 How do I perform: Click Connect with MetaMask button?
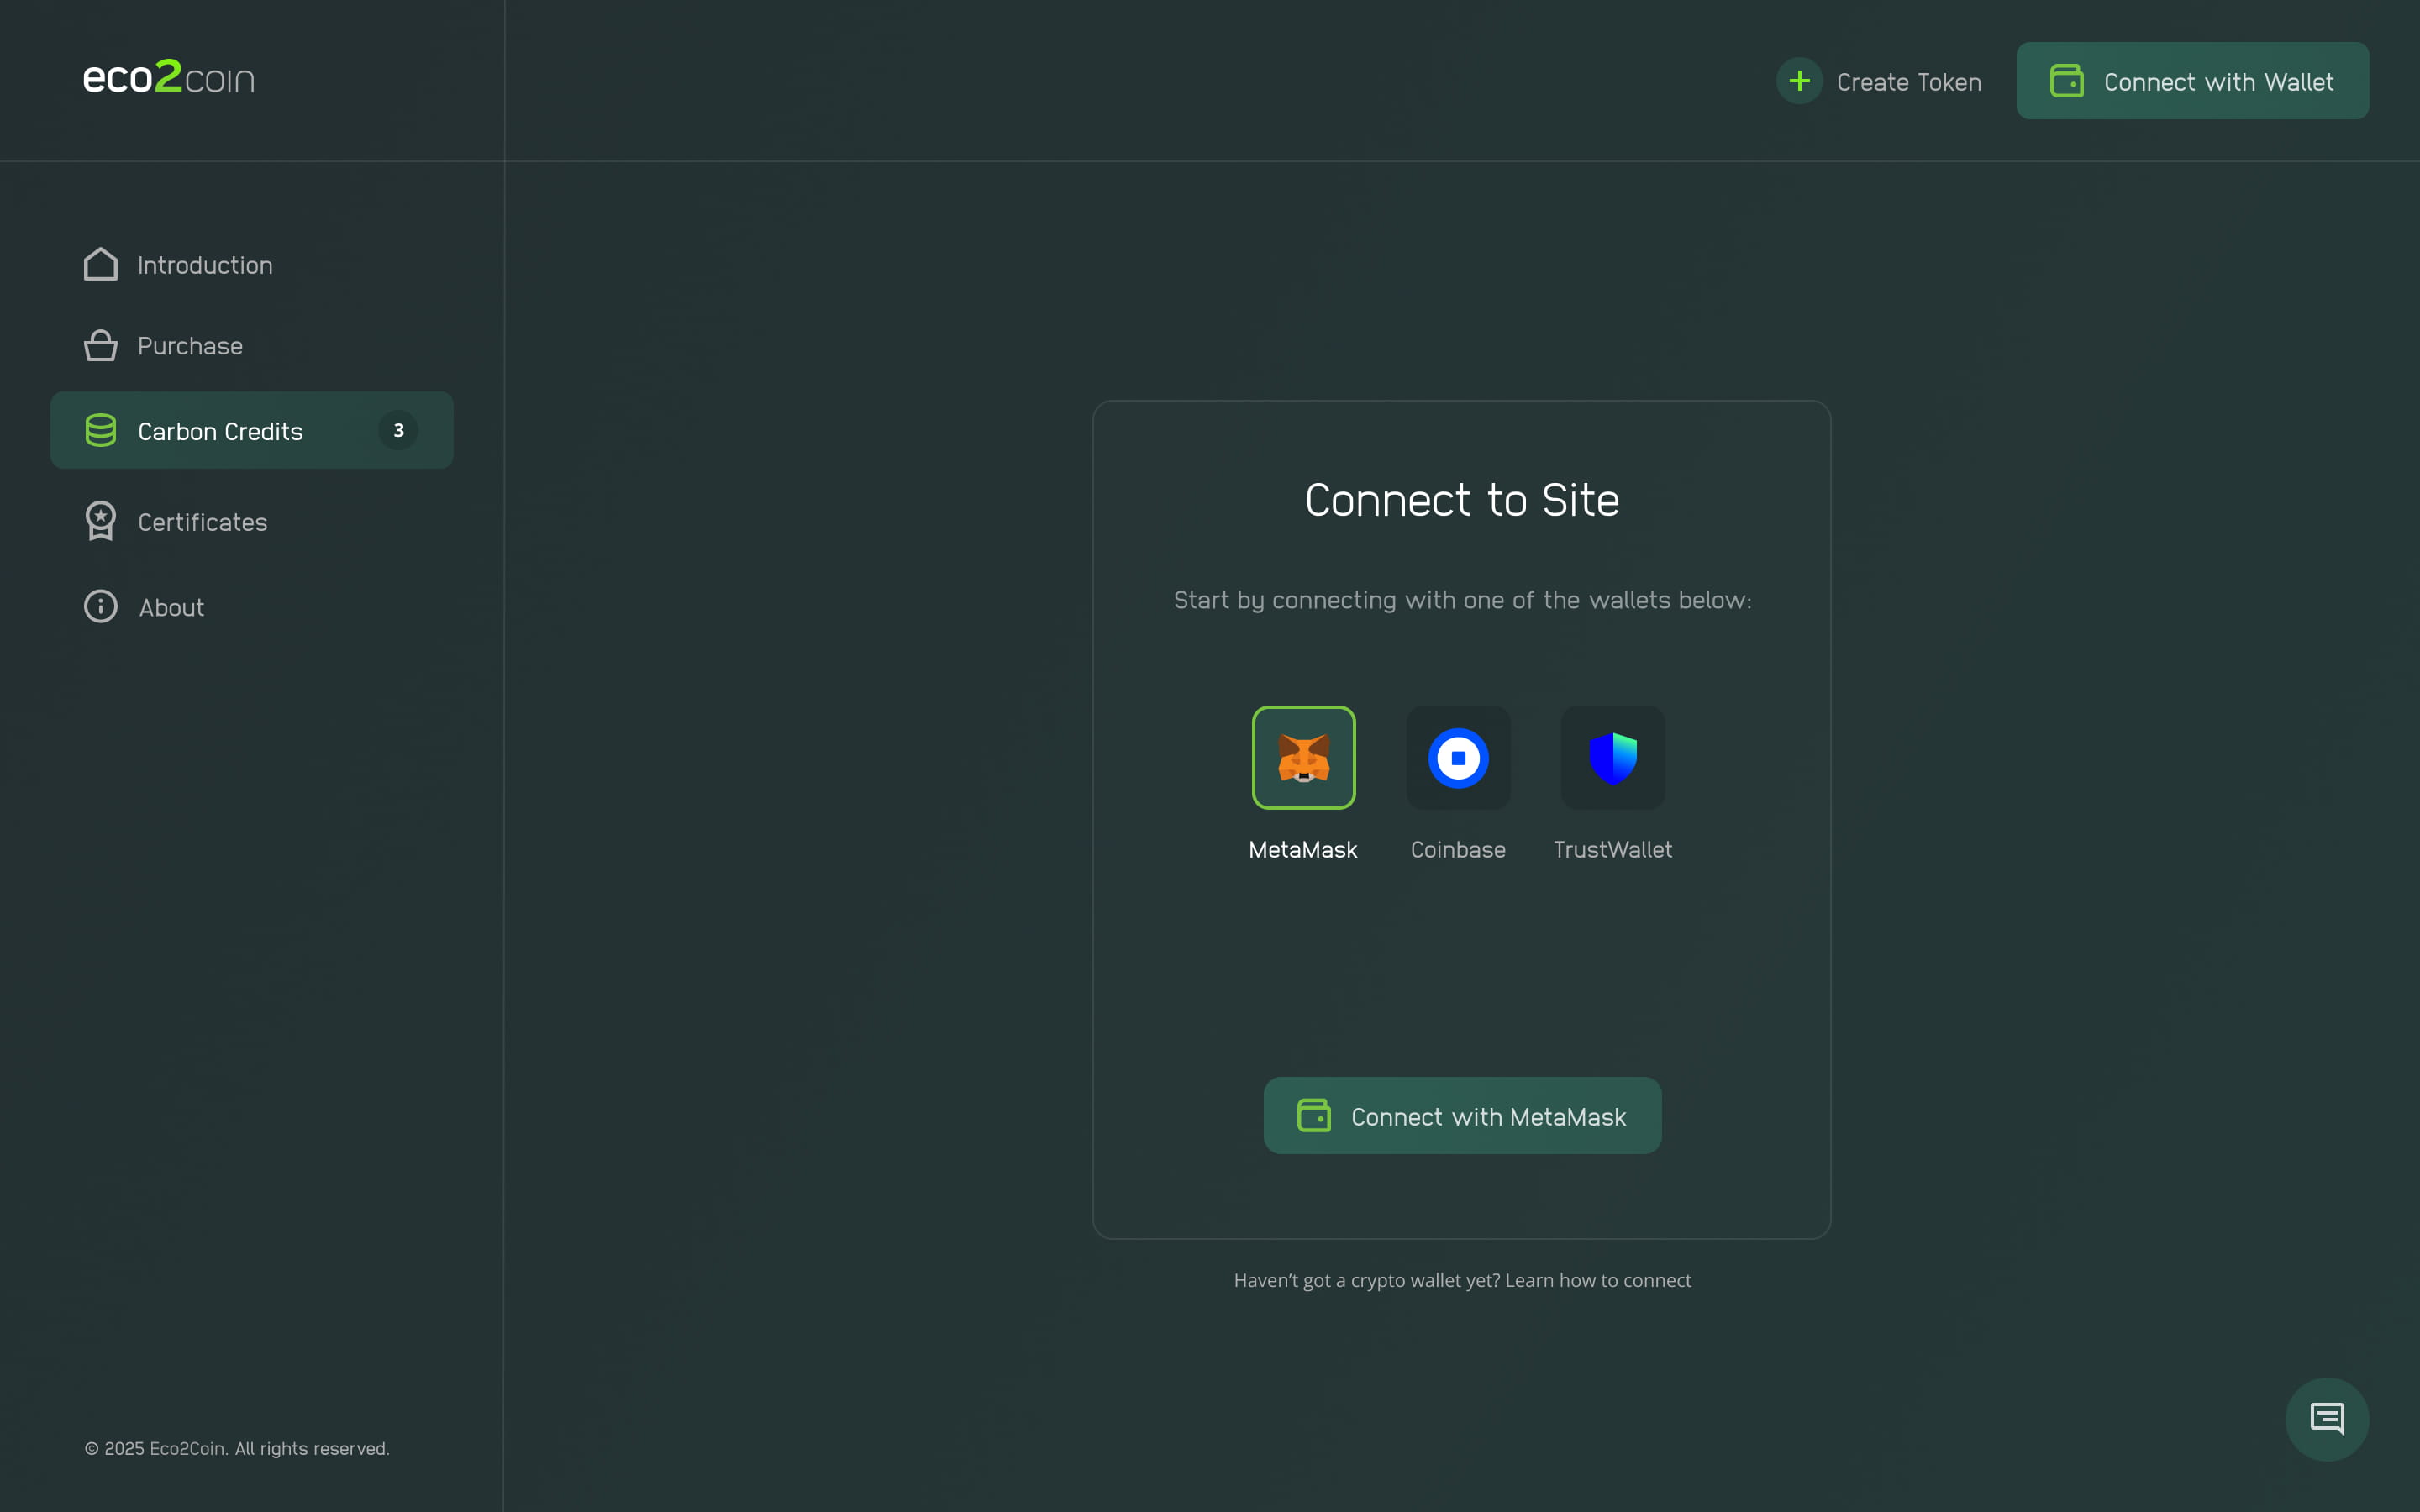click(1462, 1115)
